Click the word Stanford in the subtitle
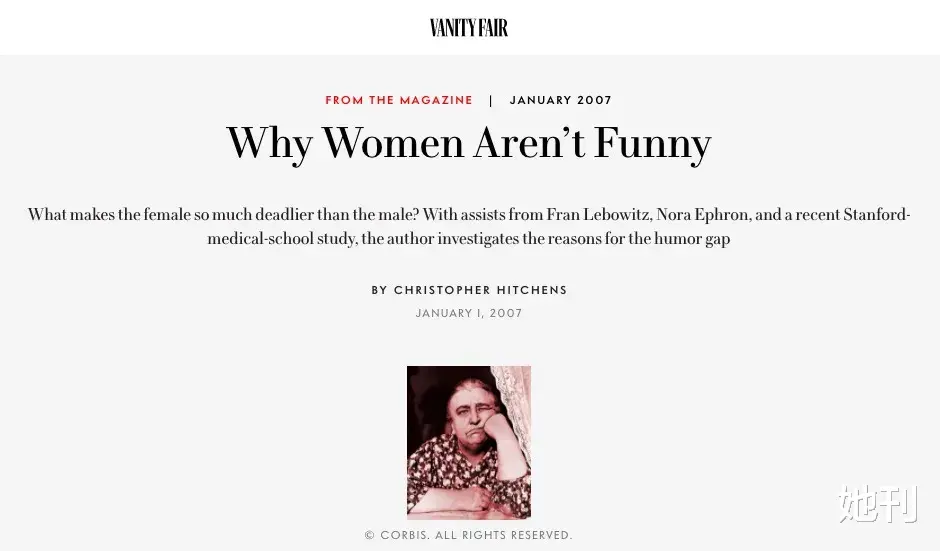Screen dimensions: 940x551 [876, 215]
